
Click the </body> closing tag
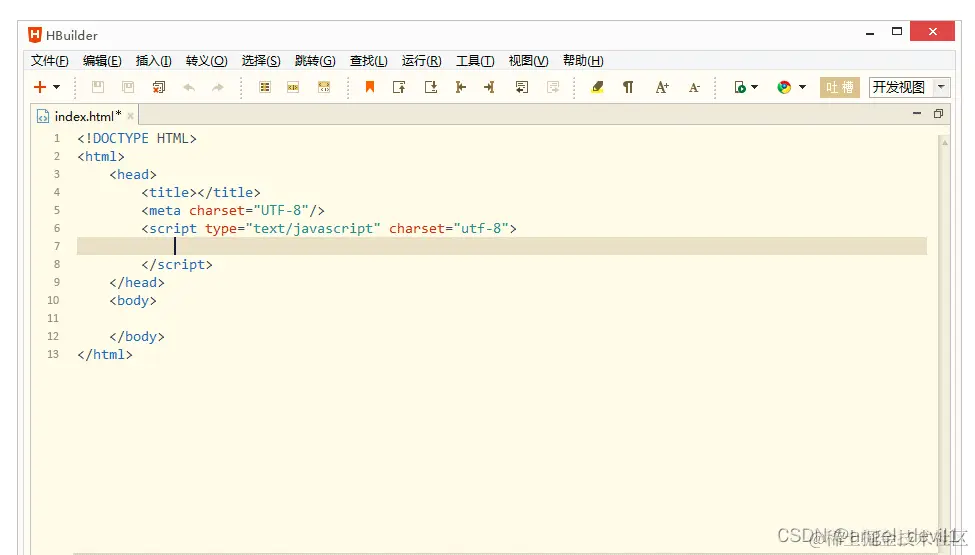pos(137,336)
